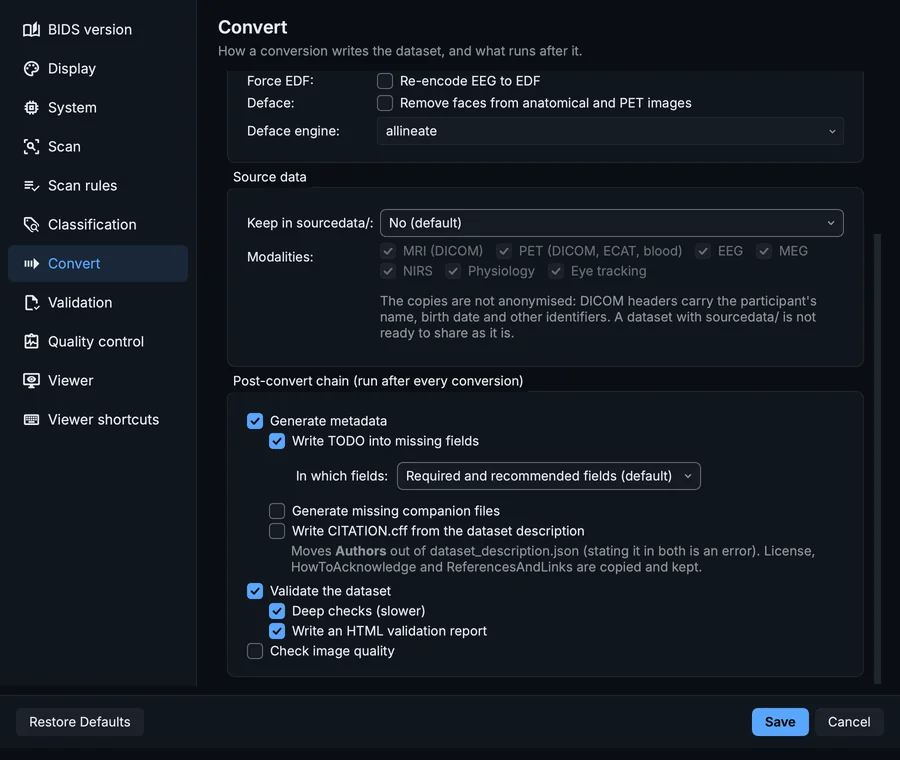Click the Source data group title

[x=270, y=177]
